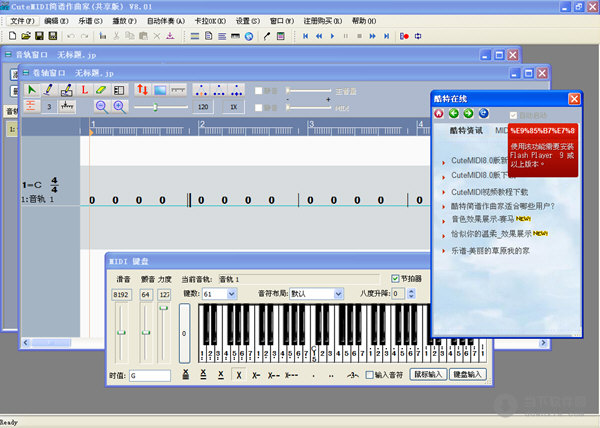Select the triplet -3- symbol
The height and width of the screenshot is (428, 600).
pos(352,376)
